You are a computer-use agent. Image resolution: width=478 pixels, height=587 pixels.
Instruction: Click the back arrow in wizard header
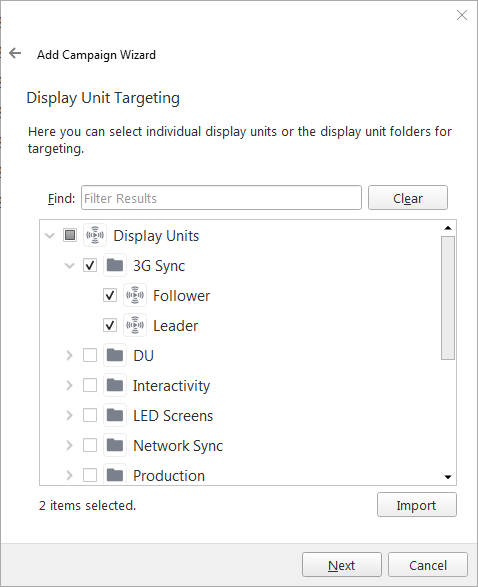point(15,53)
